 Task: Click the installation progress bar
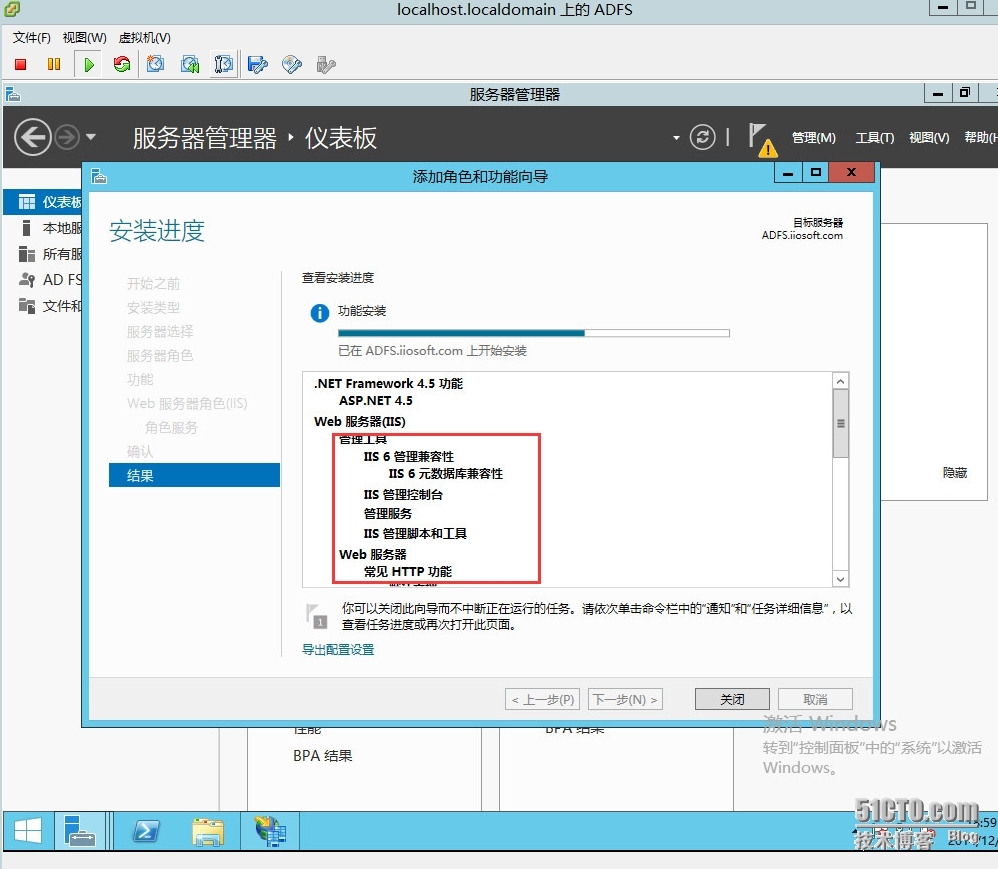(533, 333)
